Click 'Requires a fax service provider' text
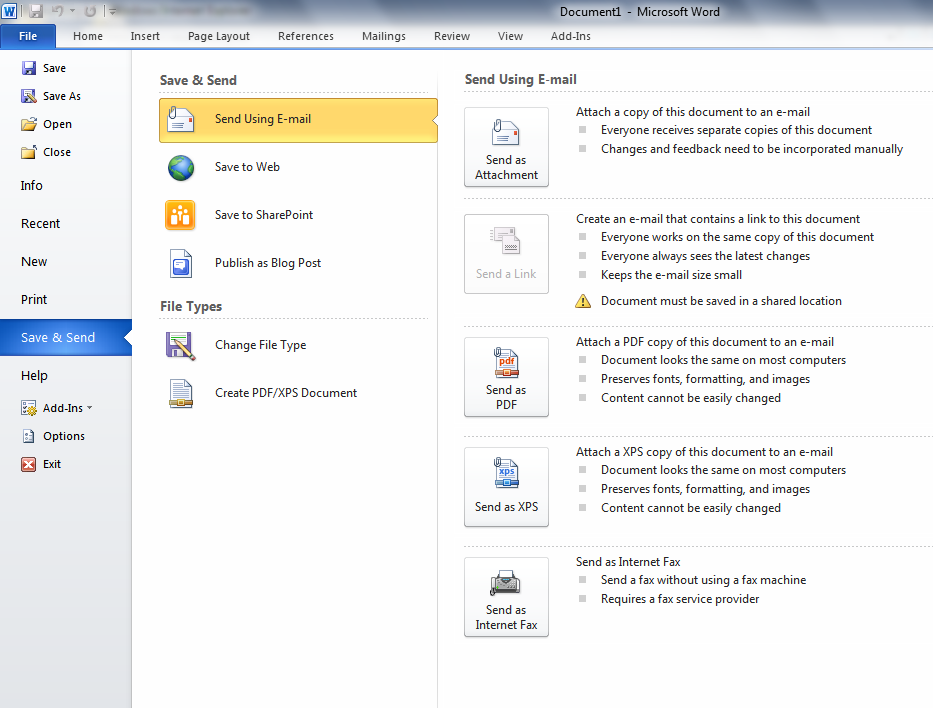Image resolution: width=933 pixels, height=708 pixels. click(x=680, y=599)
